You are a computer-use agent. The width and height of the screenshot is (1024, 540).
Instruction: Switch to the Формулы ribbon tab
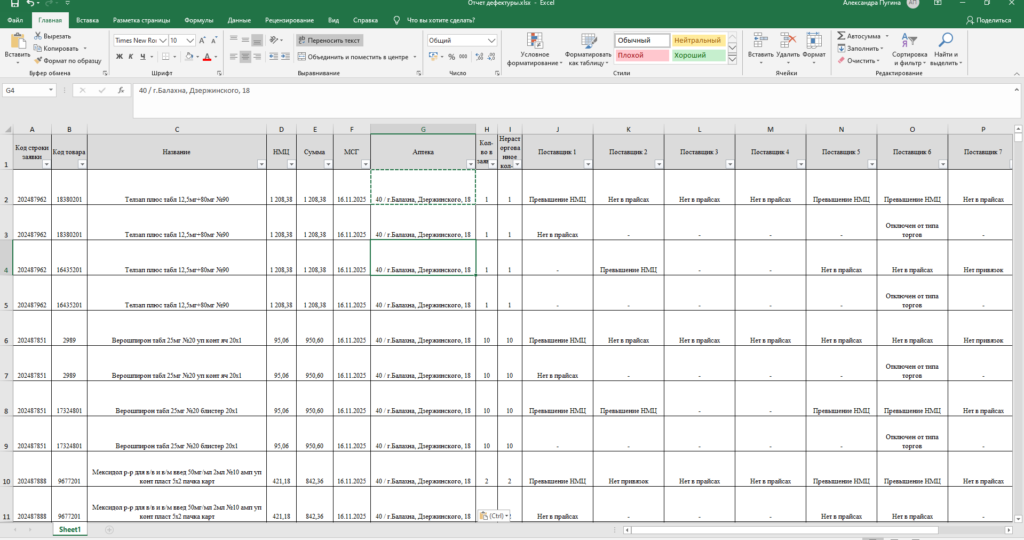[198, 20]
